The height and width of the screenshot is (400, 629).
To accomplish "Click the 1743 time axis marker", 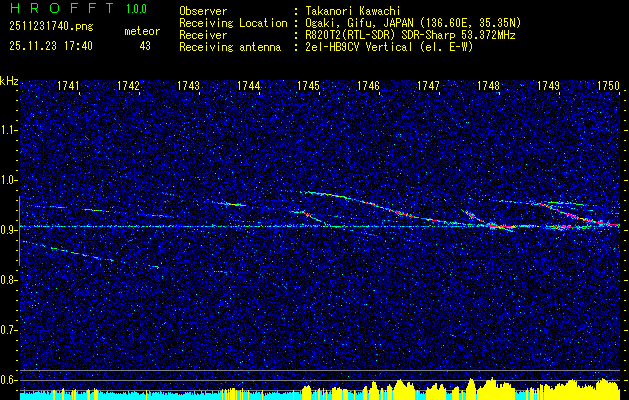I will pyautogui.click(x=188, y=86).
